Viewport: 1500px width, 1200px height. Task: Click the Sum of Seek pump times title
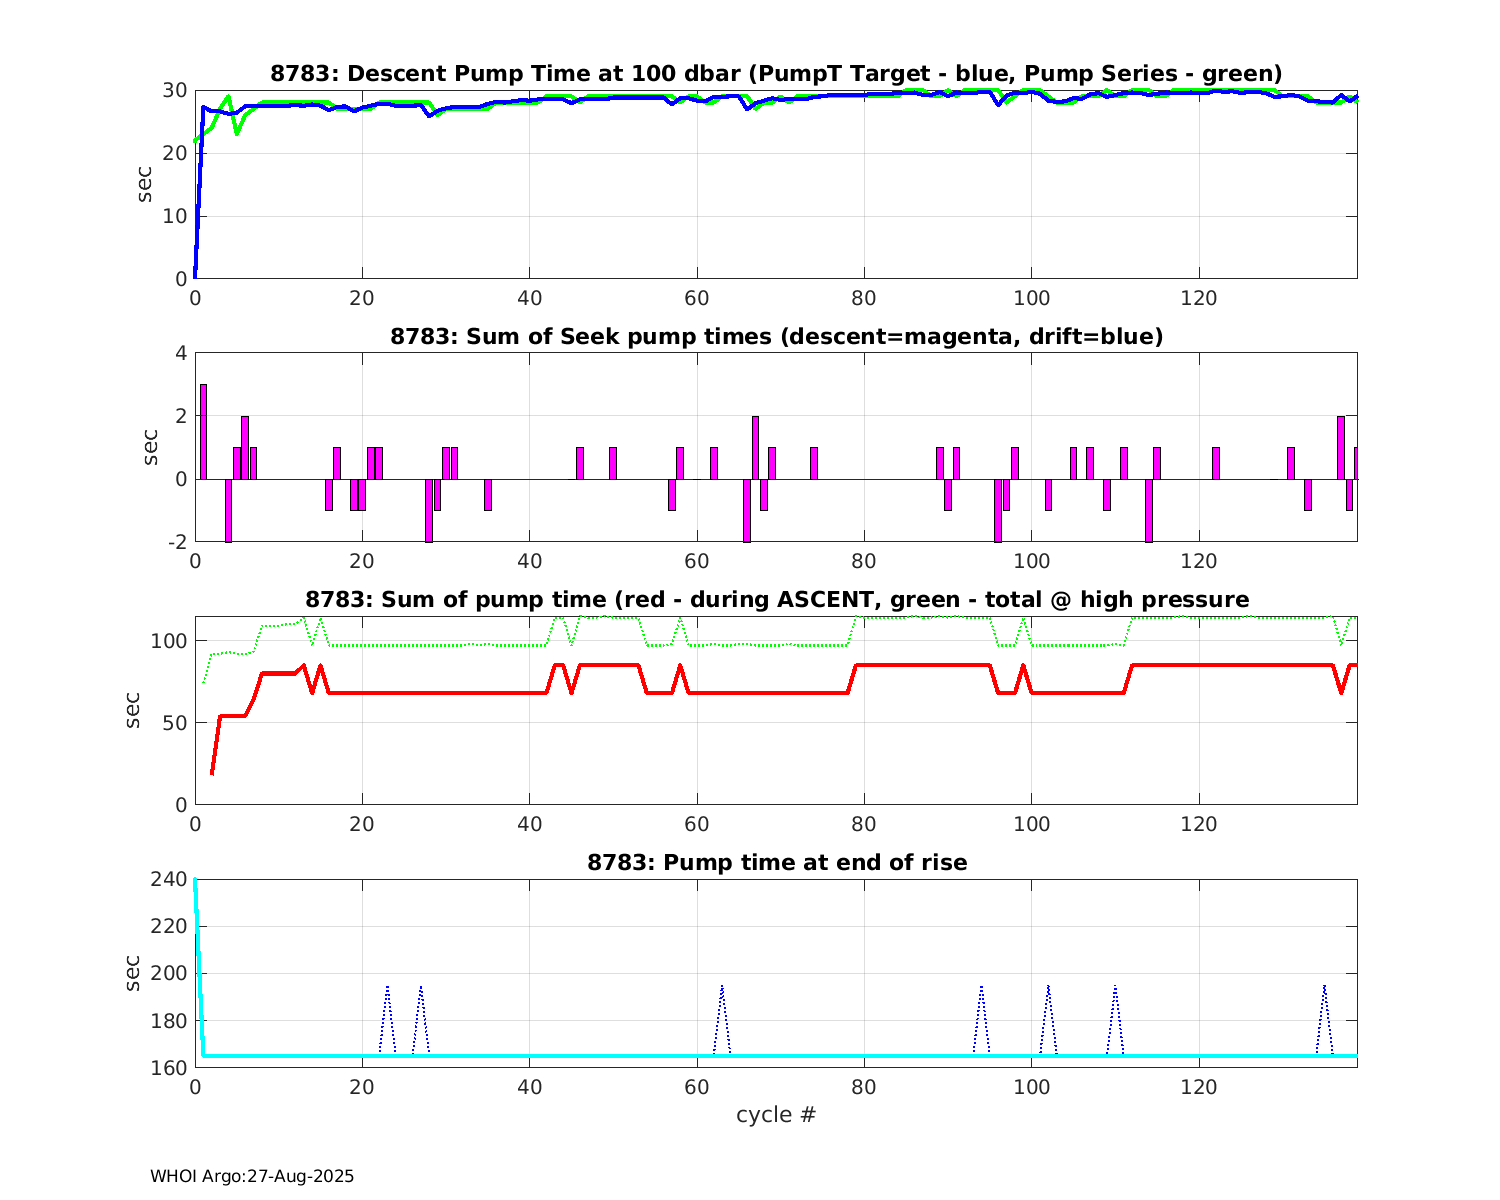(776, 337)
